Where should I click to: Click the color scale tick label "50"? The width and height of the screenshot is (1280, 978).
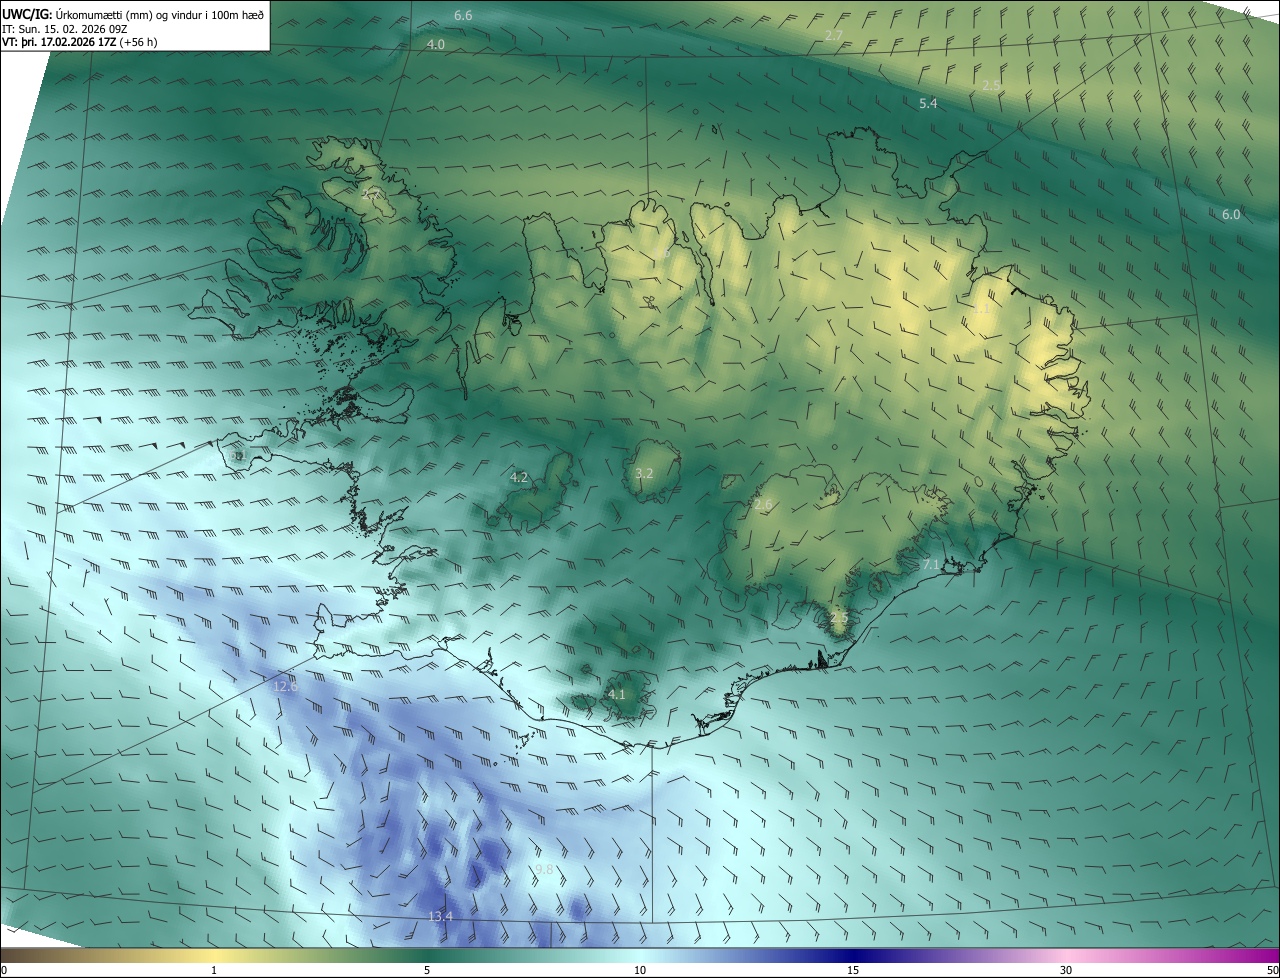point(1272,970)
